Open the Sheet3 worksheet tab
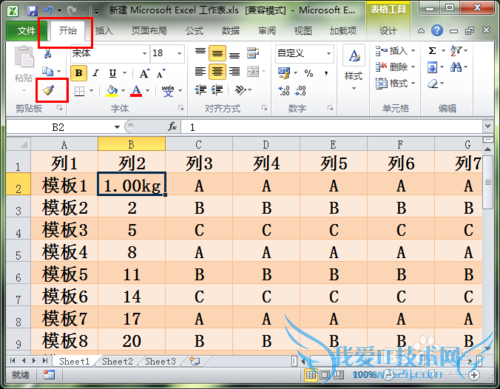The width and height of the screenshot is (500, 389). coord(160,361)
